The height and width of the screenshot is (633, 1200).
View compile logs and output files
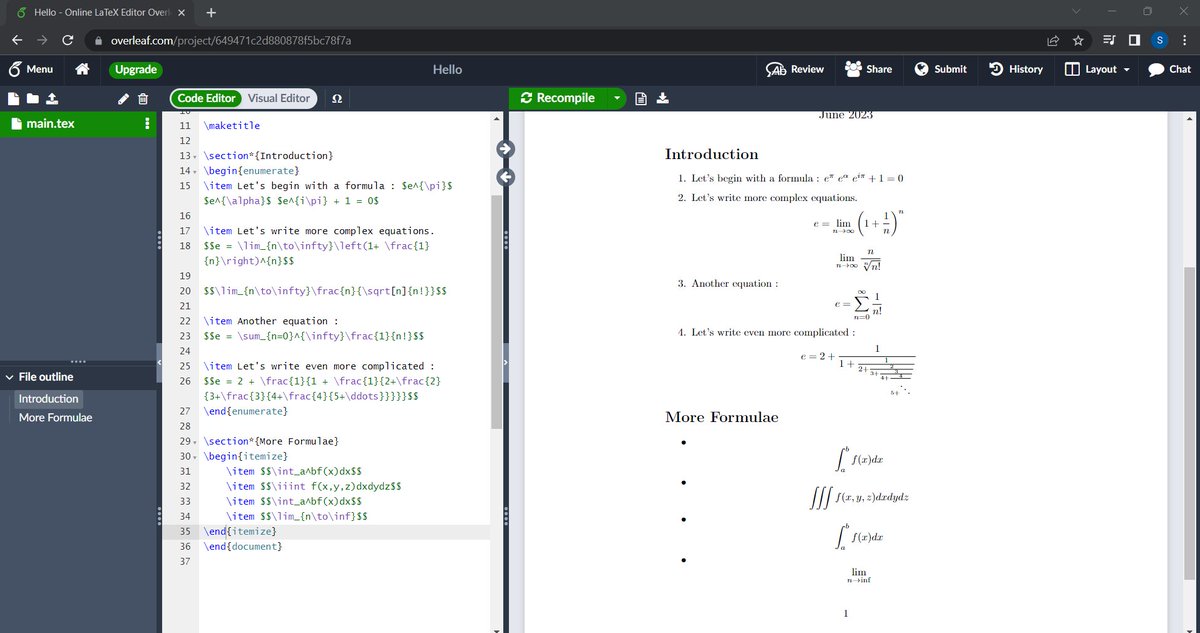click(x=641, y=98)
